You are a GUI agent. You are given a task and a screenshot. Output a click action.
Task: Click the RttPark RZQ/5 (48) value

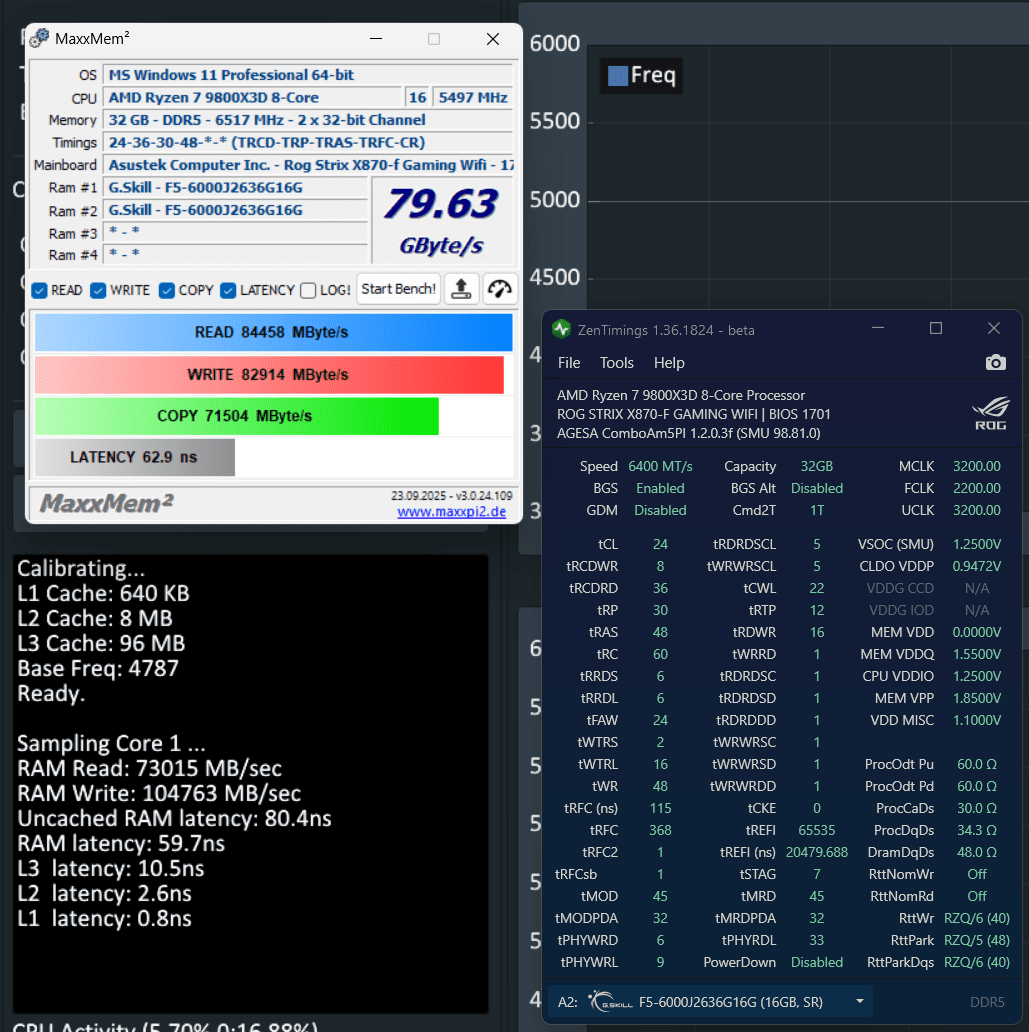[976, 940]
